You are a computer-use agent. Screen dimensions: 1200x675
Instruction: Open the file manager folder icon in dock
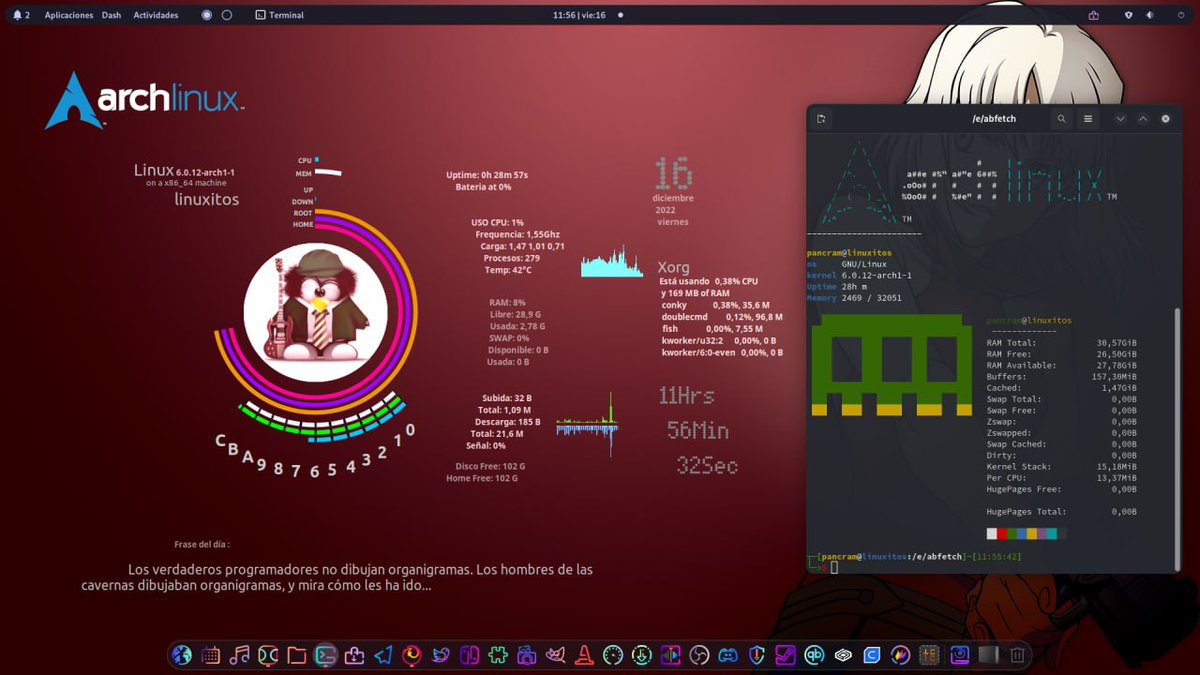coord(297,655)
